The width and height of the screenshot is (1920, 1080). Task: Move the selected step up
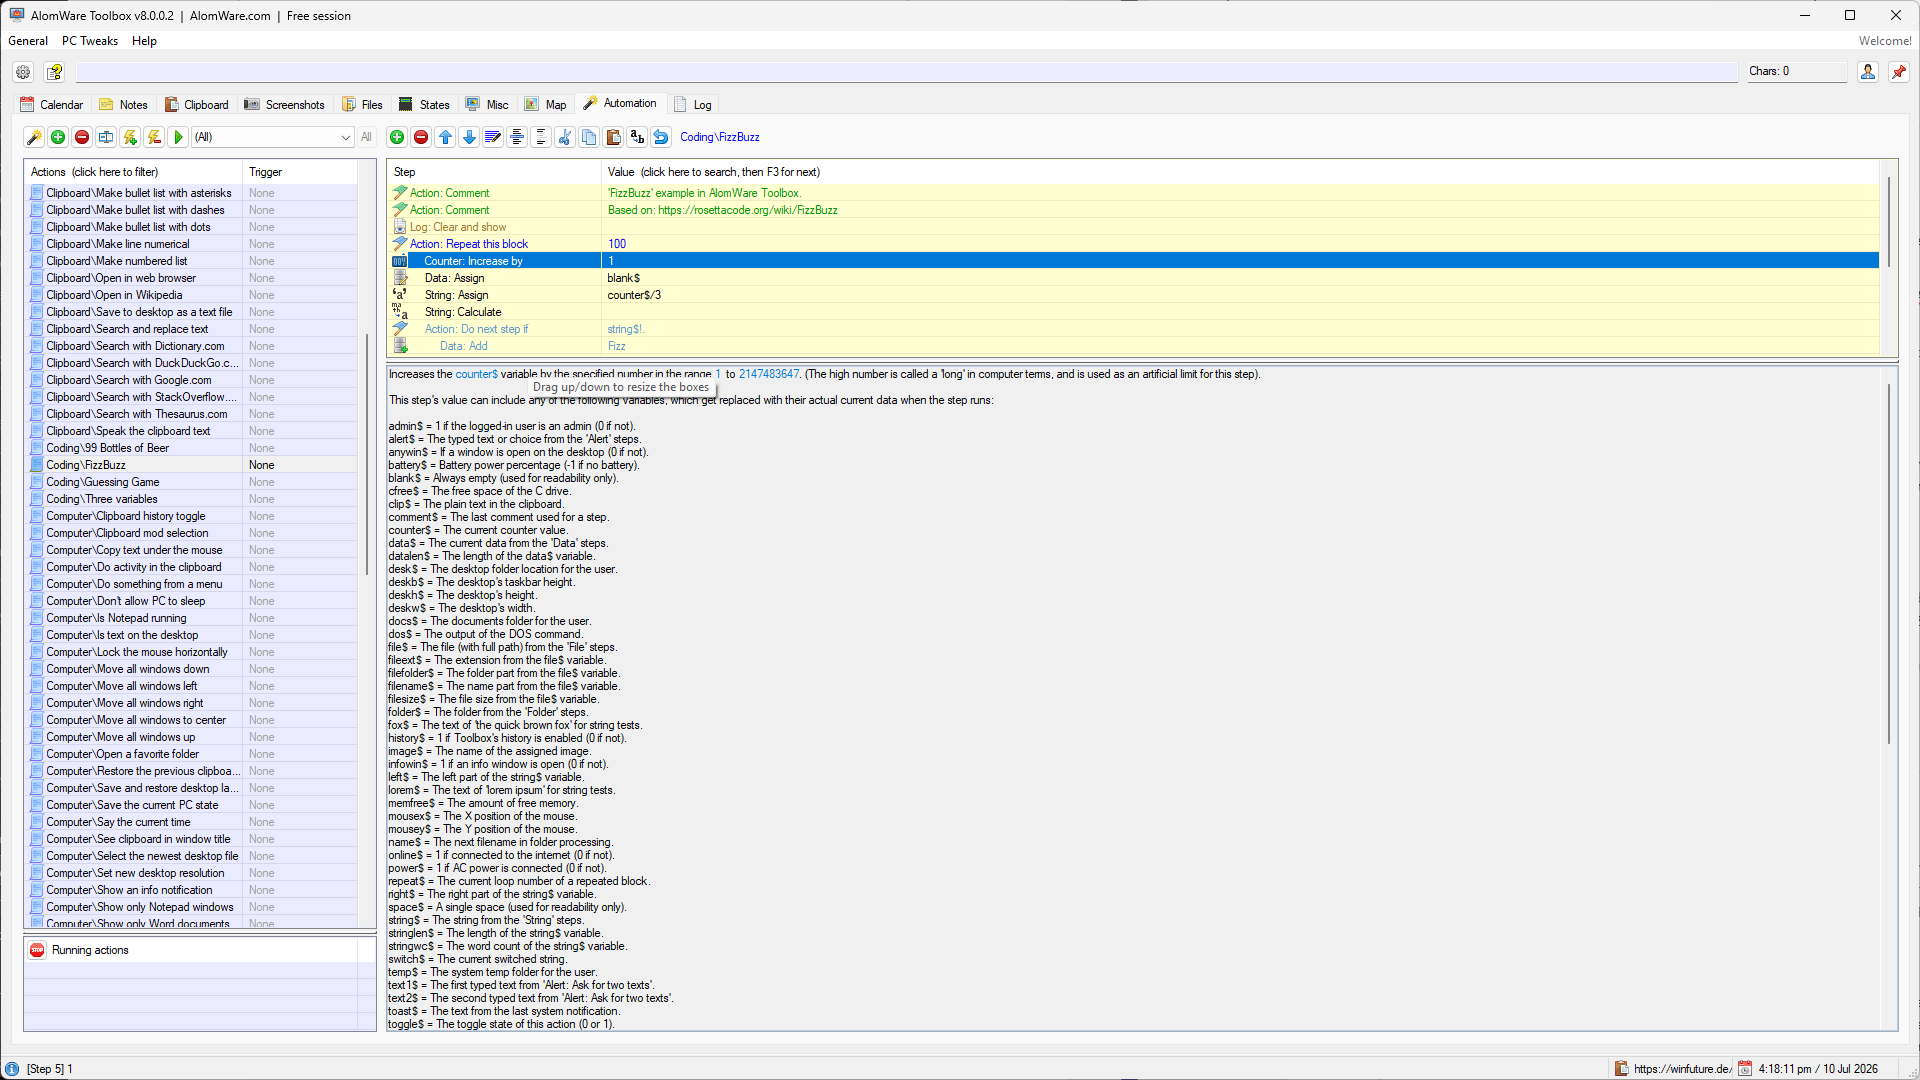pos(445,137)
